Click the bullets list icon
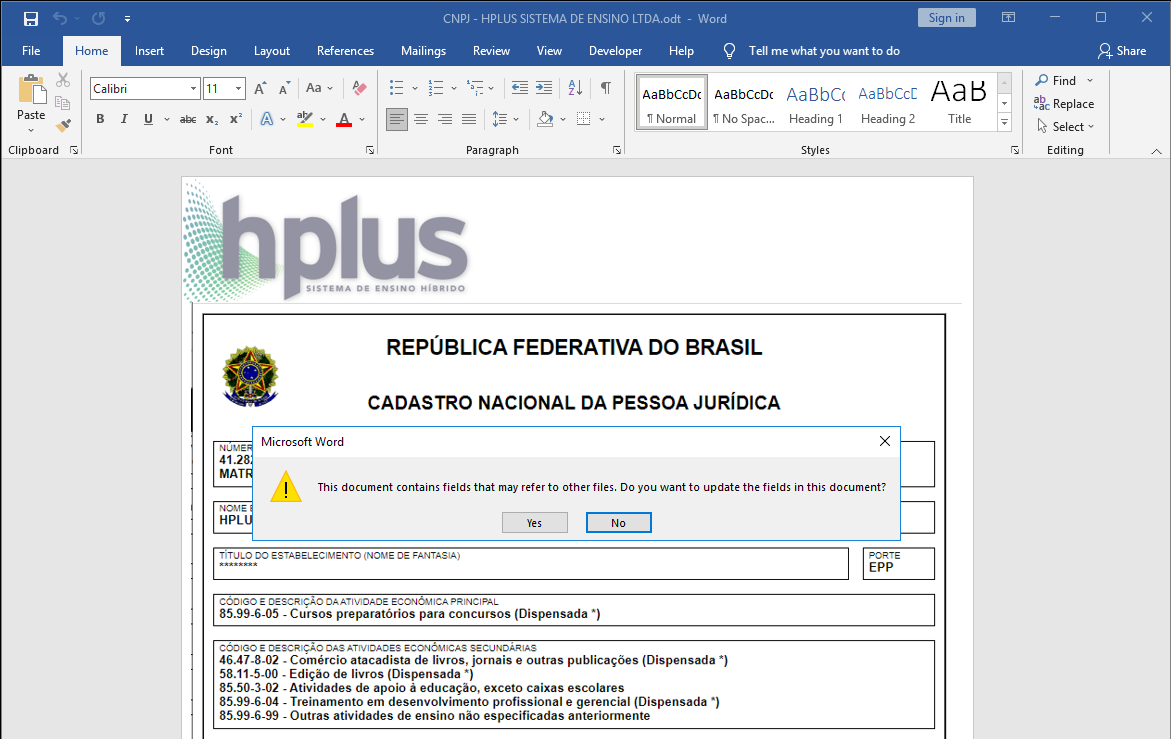Screen dimensions: 1171x739 click(397, 88)
